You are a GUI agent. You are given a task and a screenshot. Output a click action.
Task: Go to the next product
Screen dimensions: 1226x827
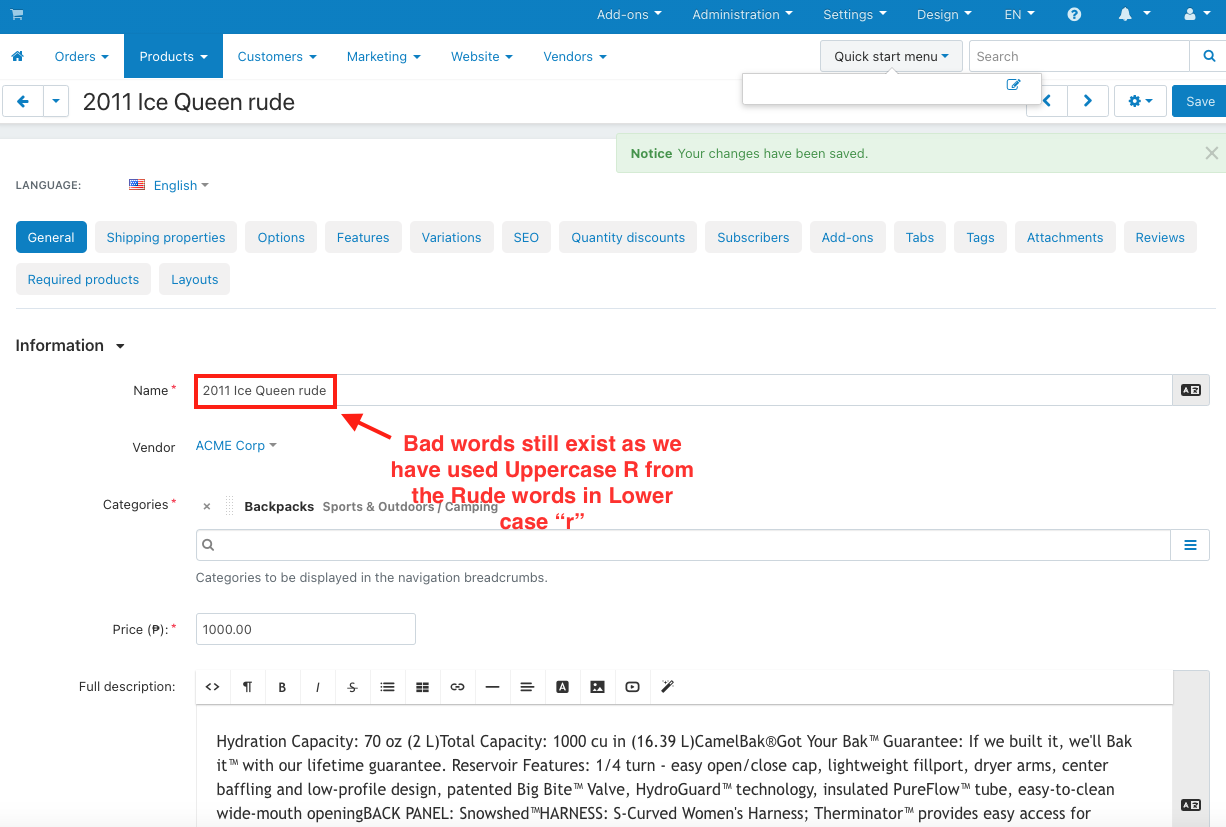tap(1088, 101)
